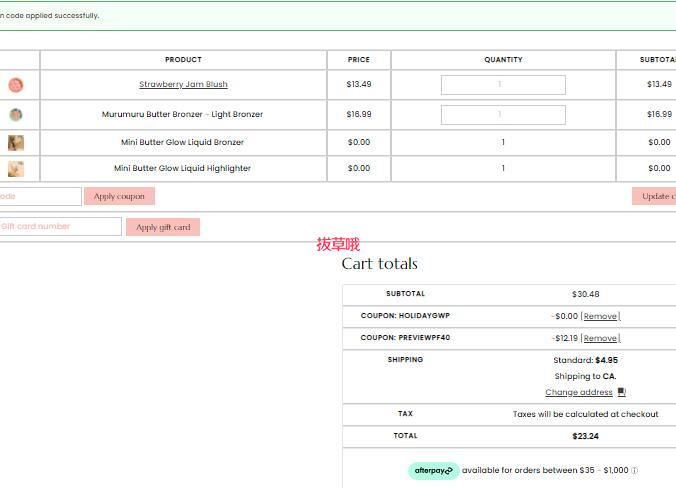Select the Standard $4.95 shipping text
676x488 pixels.
pyautogui.click(x=585, y=360)
